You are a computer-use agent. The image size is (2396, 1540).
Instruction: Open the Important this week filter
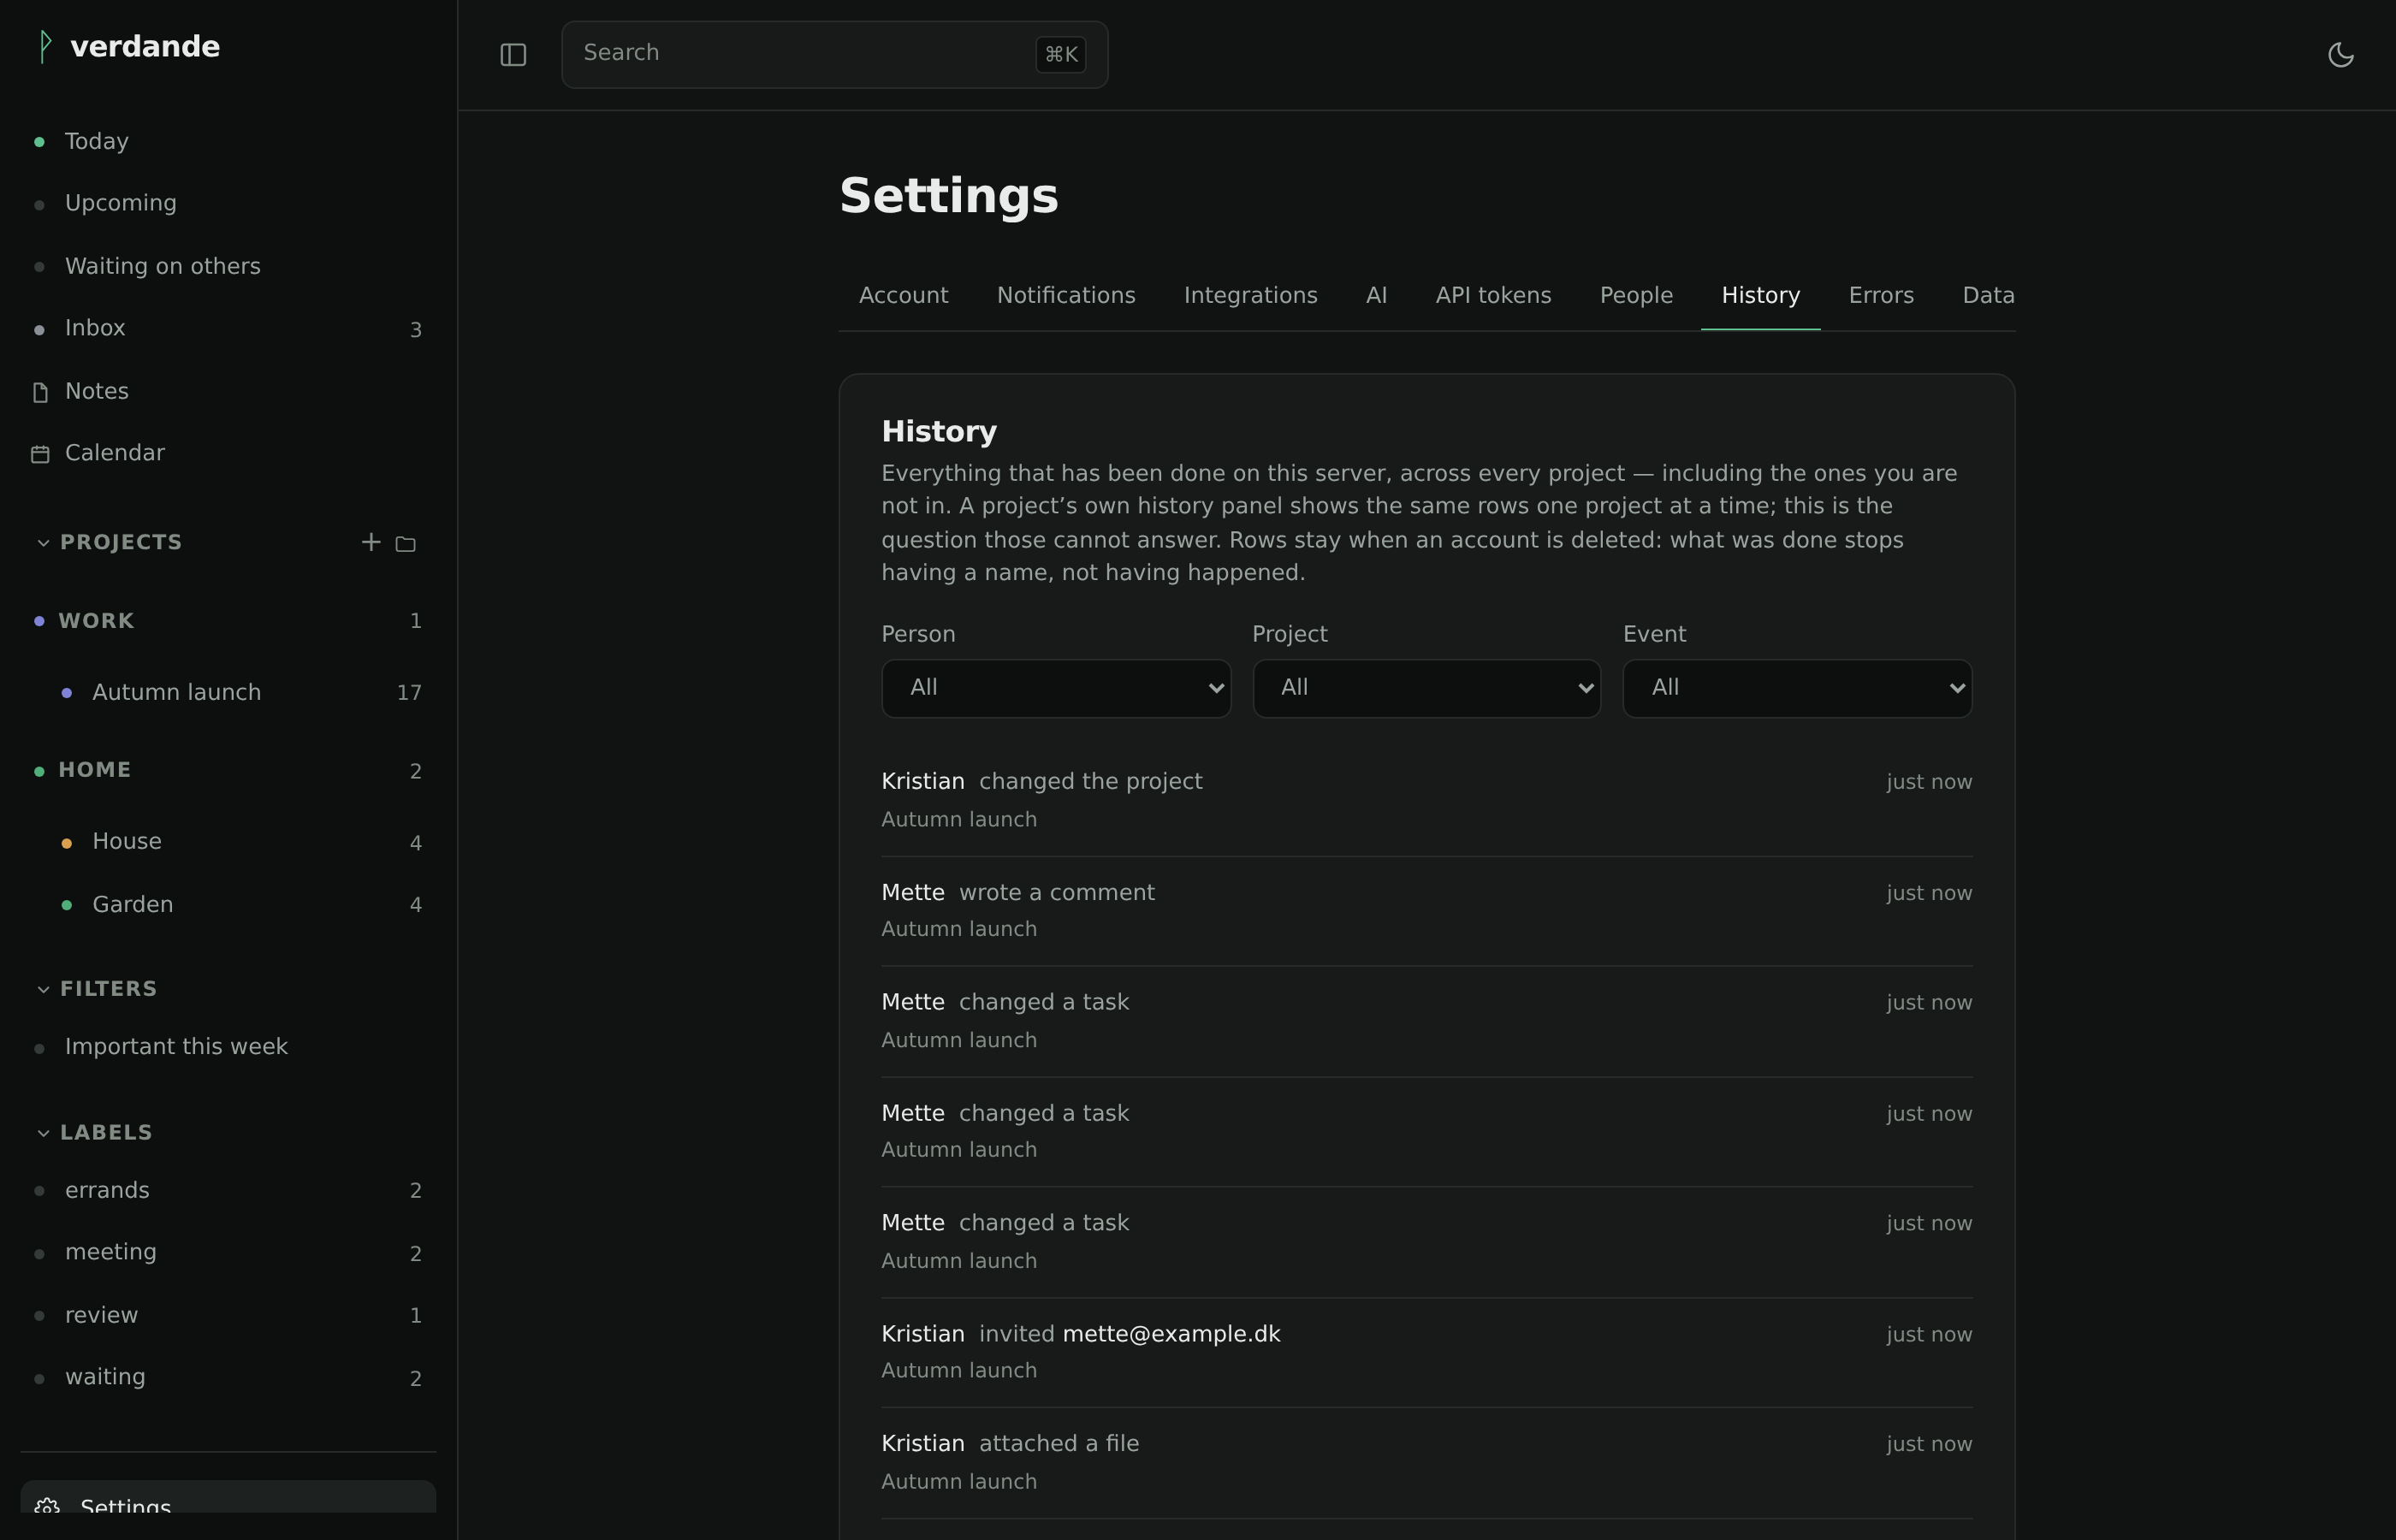(228, 1047)
